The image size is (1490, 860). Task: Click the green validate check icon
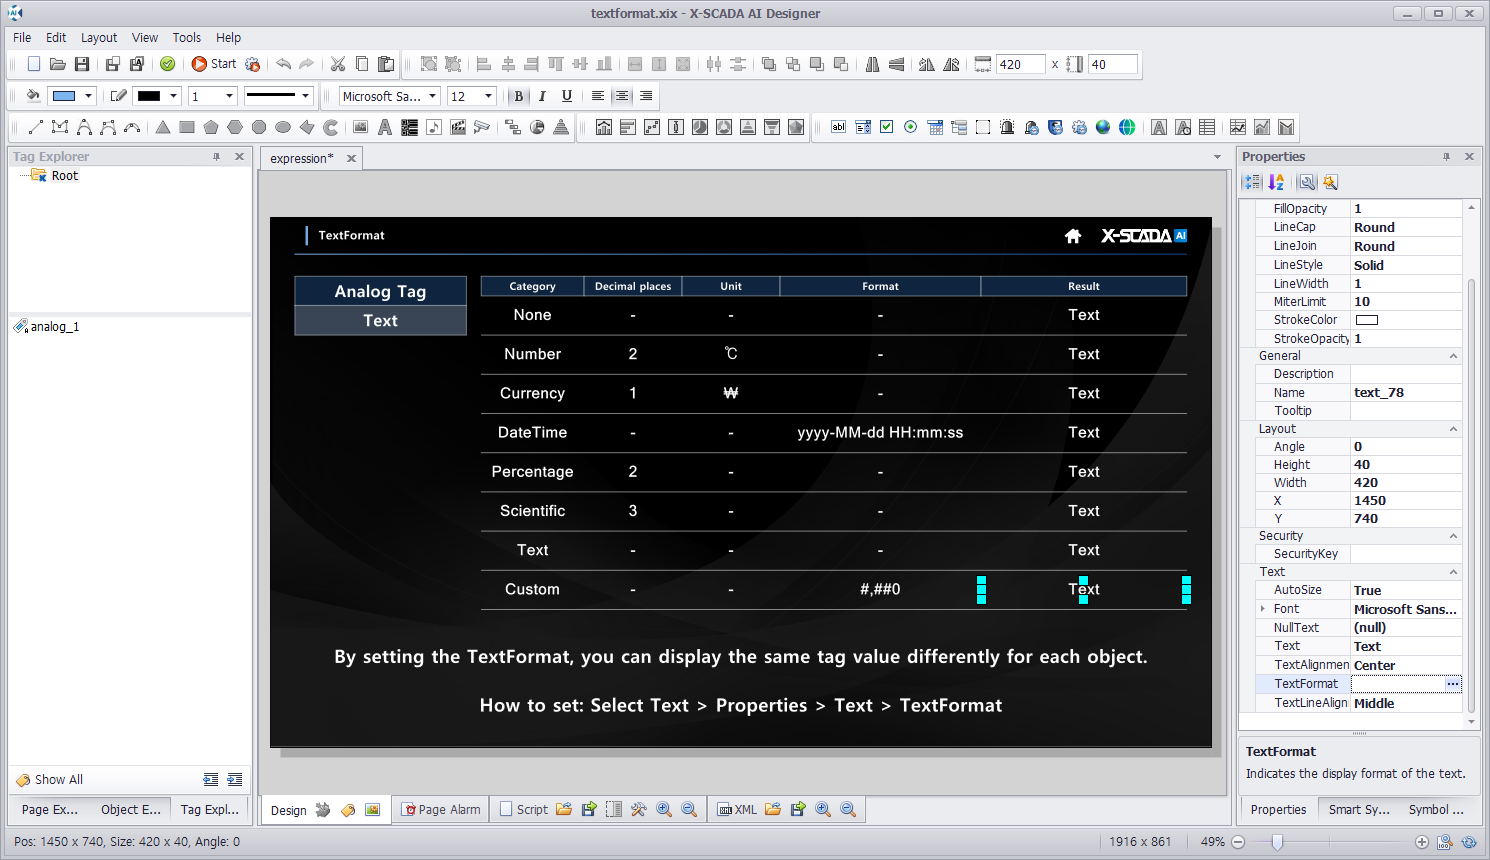pyautogui.click(x=168, y=64)
